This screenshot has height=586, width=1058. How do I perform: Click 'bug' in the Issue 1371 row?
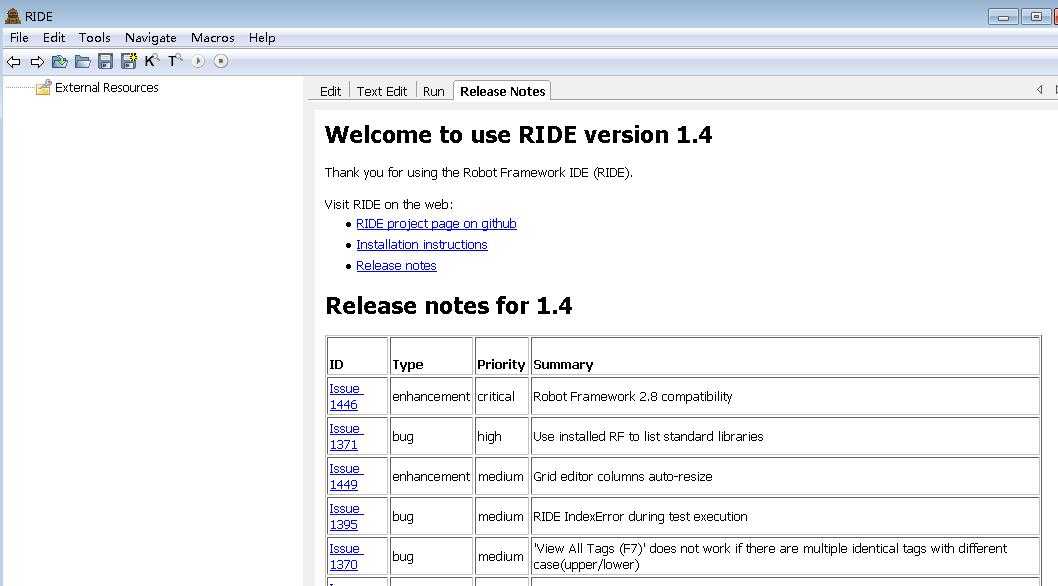[403, 436]
